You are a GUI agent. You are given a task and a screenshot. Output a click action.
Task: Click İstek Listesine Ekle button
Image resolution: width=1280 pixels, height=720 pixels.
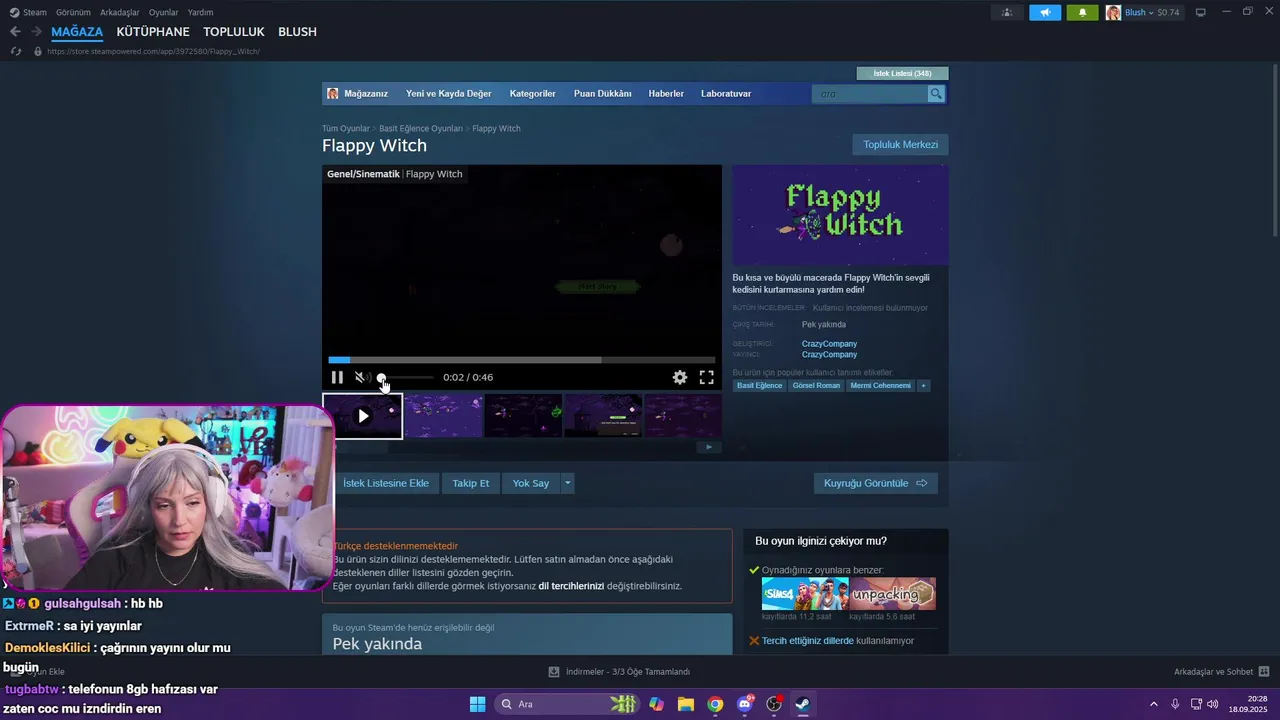[x=386, y=483]
